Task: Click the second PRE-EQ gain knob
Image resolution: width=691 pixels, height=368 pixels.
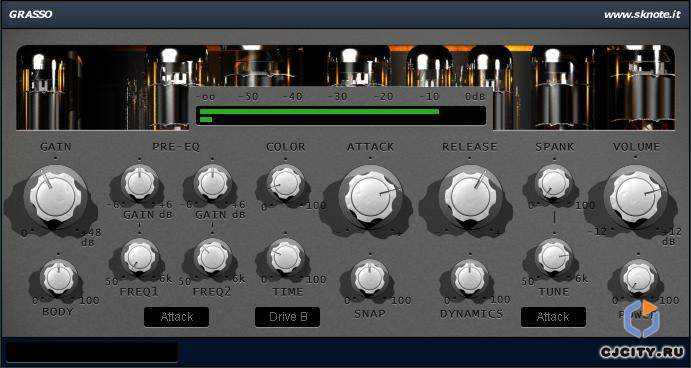Action: pos(212,183)
